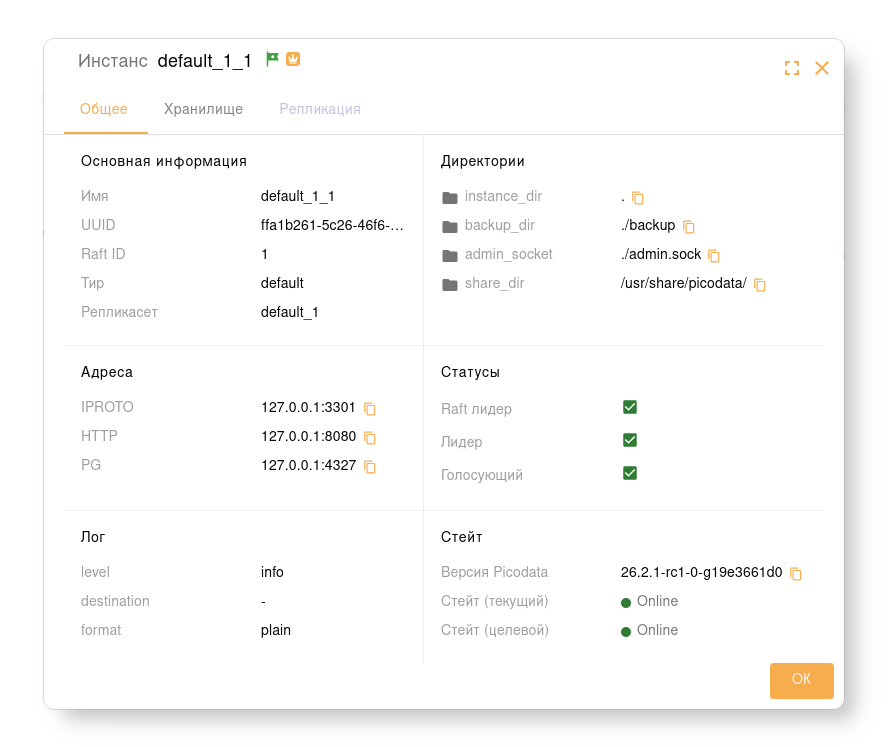Click the Стейт section heading
The width and height of the screenshot is (889, 747).
[x=462, y=537]
